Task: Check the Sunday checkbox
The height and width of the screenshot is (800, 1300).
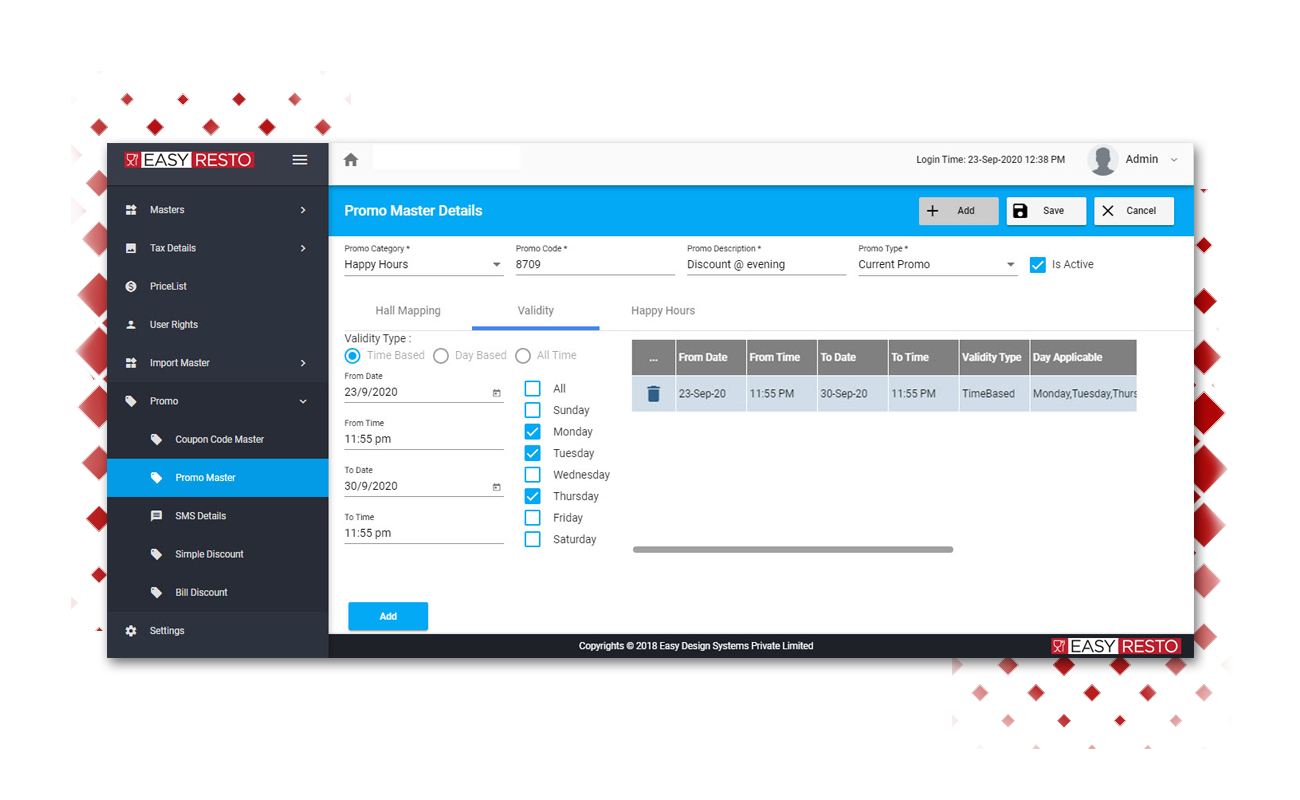Action: 533,410
